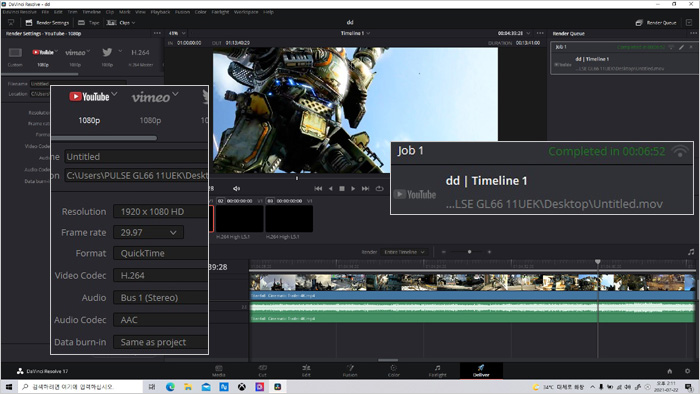
Task: Open the viewer timecode dropdown chevron
Action: pyautogui.click(x=529, y=33)
